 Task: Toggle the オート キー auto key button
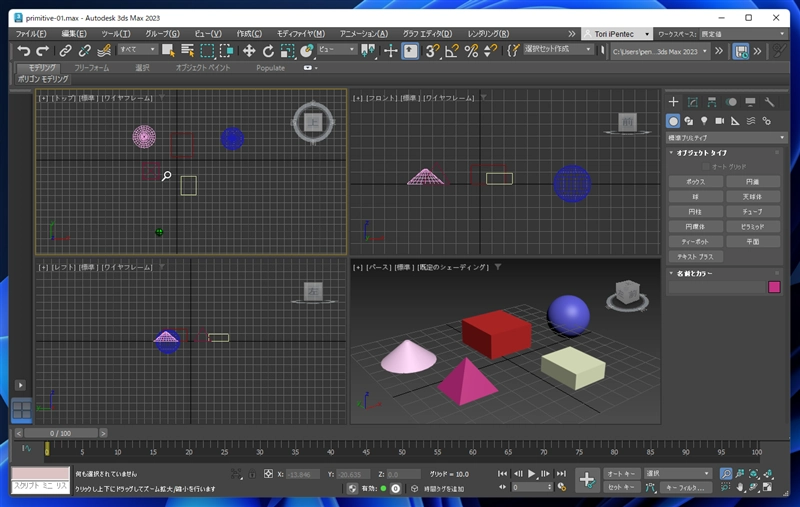pyautogui.click(x=621, y=474)
